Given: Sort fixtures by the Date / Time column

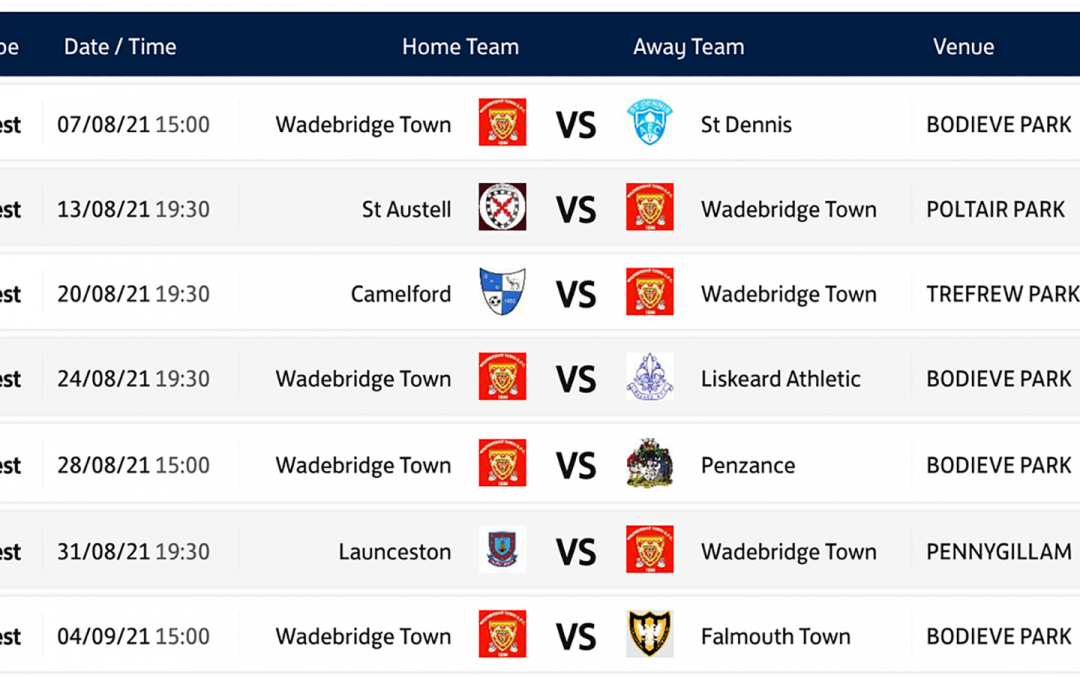Looking at the screenshot, I should 120,46.
